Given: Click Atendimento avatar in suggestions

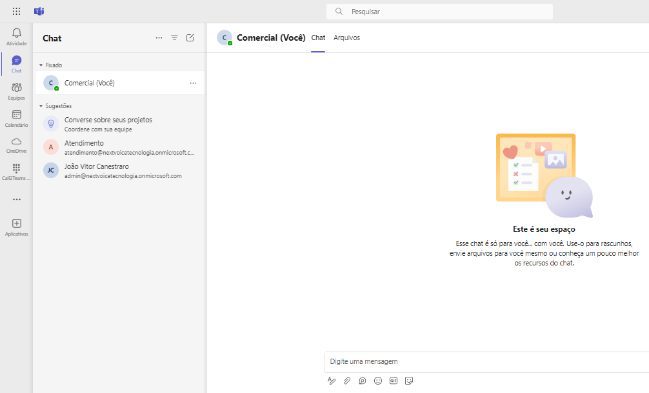Looking at the screenshot, I should click(51, 147).
